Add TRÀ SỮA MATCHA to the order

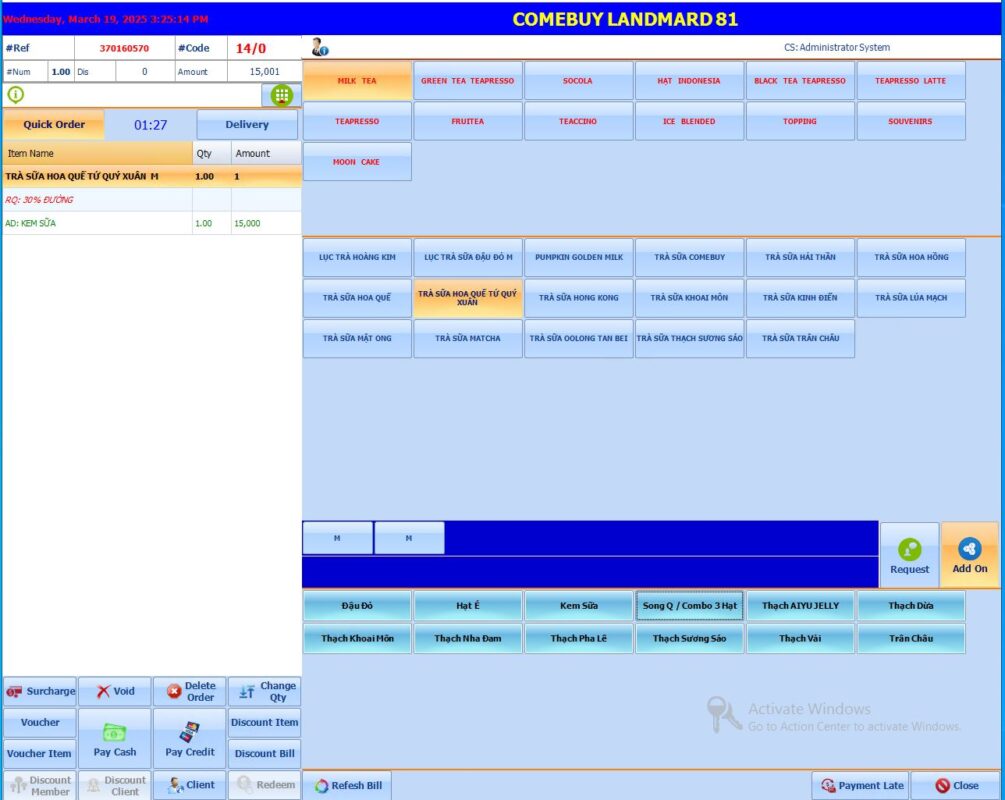(467, 339)
